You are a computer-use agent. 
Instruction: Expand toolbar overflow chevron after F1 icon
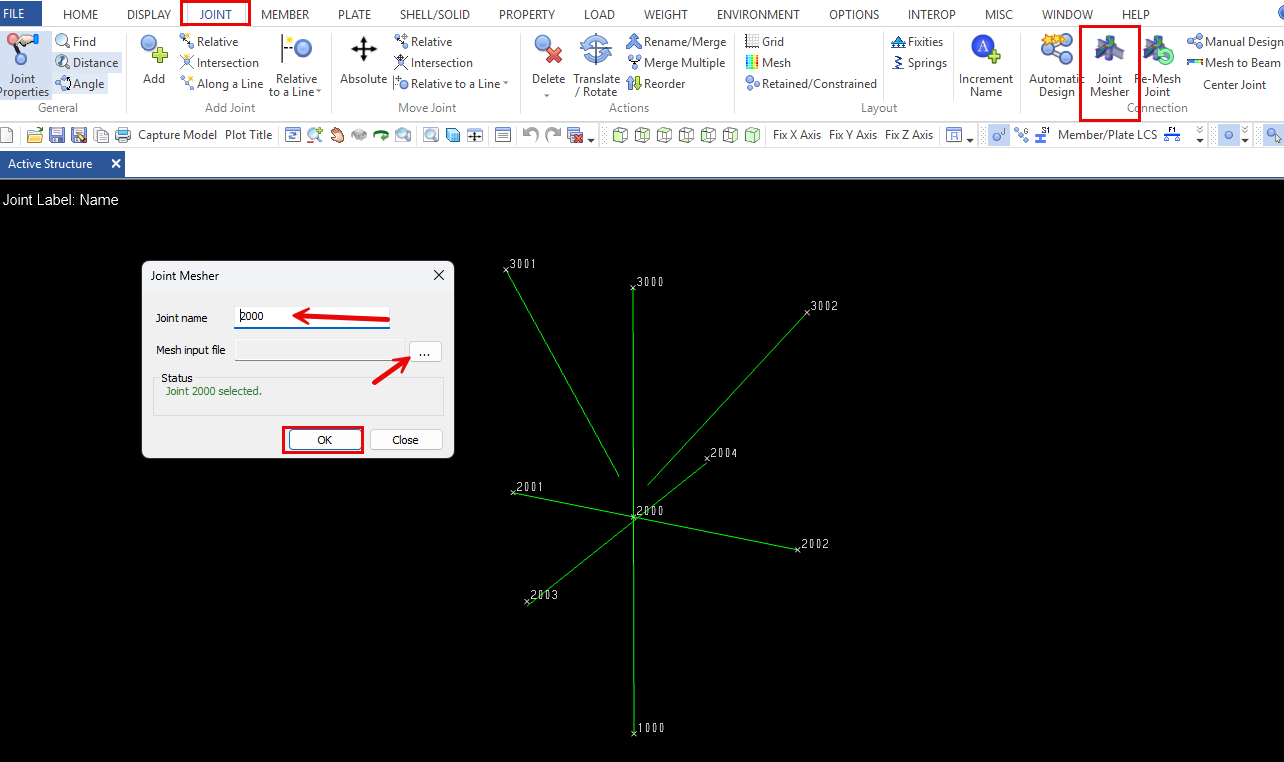1200,135
